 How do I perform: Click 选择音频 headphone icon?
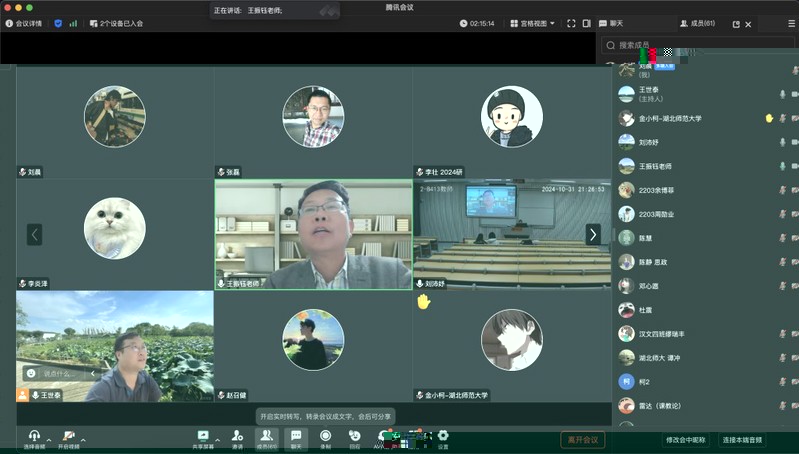pyautogui.click(x=34, y=439)
